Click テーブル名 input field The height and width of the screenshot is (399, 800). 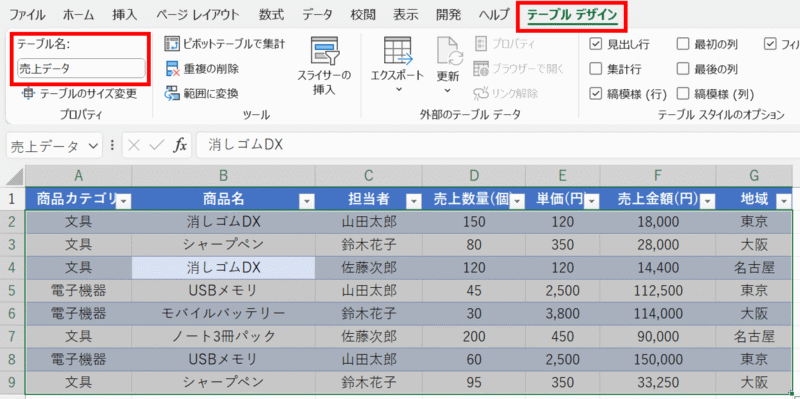tap(81, 69)
